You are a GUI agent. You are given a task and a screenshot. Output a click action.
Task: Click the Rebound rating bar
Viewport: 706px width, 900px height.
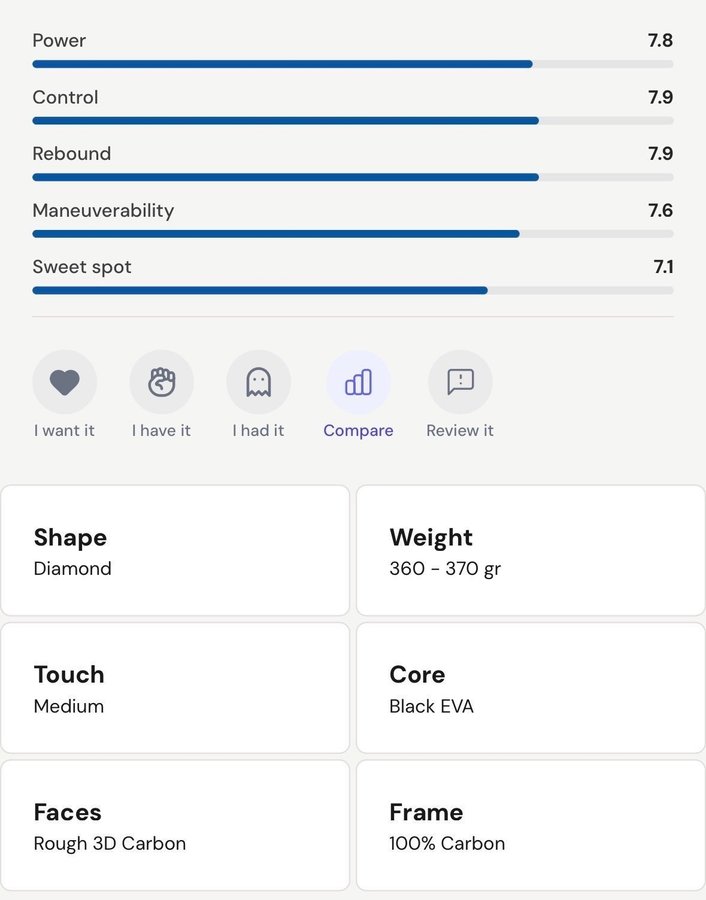click(x=352, y=177)
